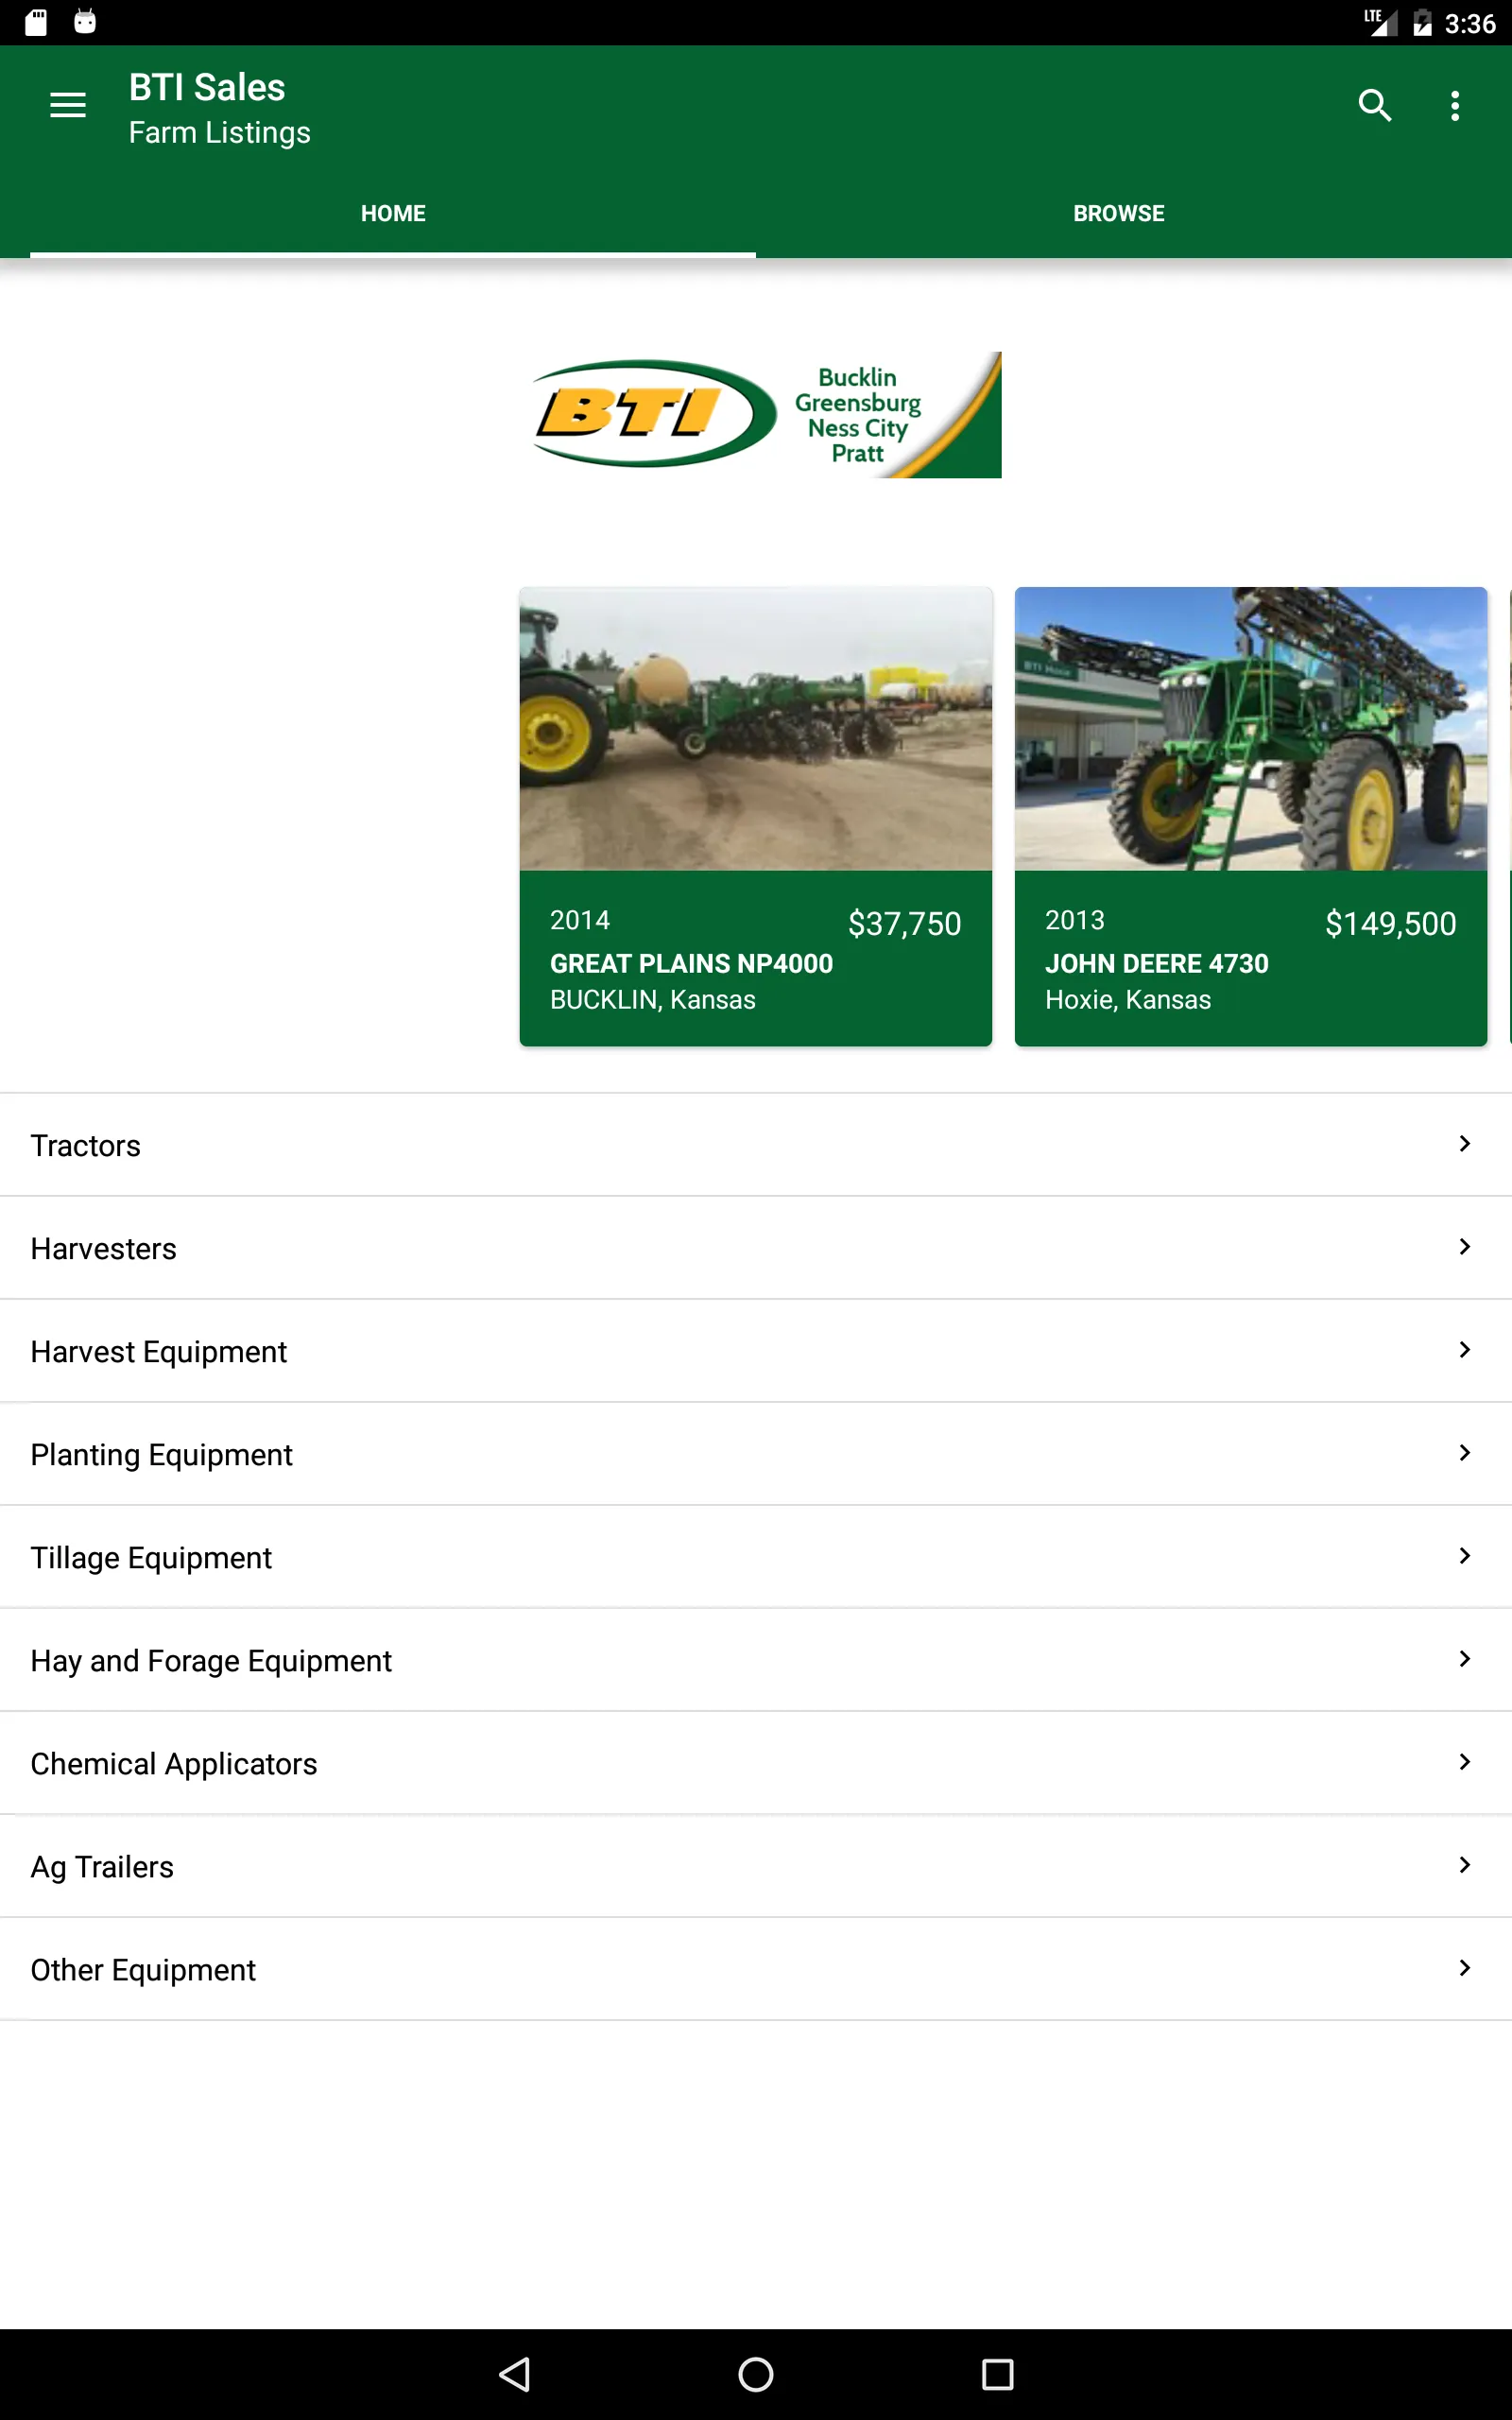
Task: Tap the Android recent apps square
Action: click(x=997, y=2374)
